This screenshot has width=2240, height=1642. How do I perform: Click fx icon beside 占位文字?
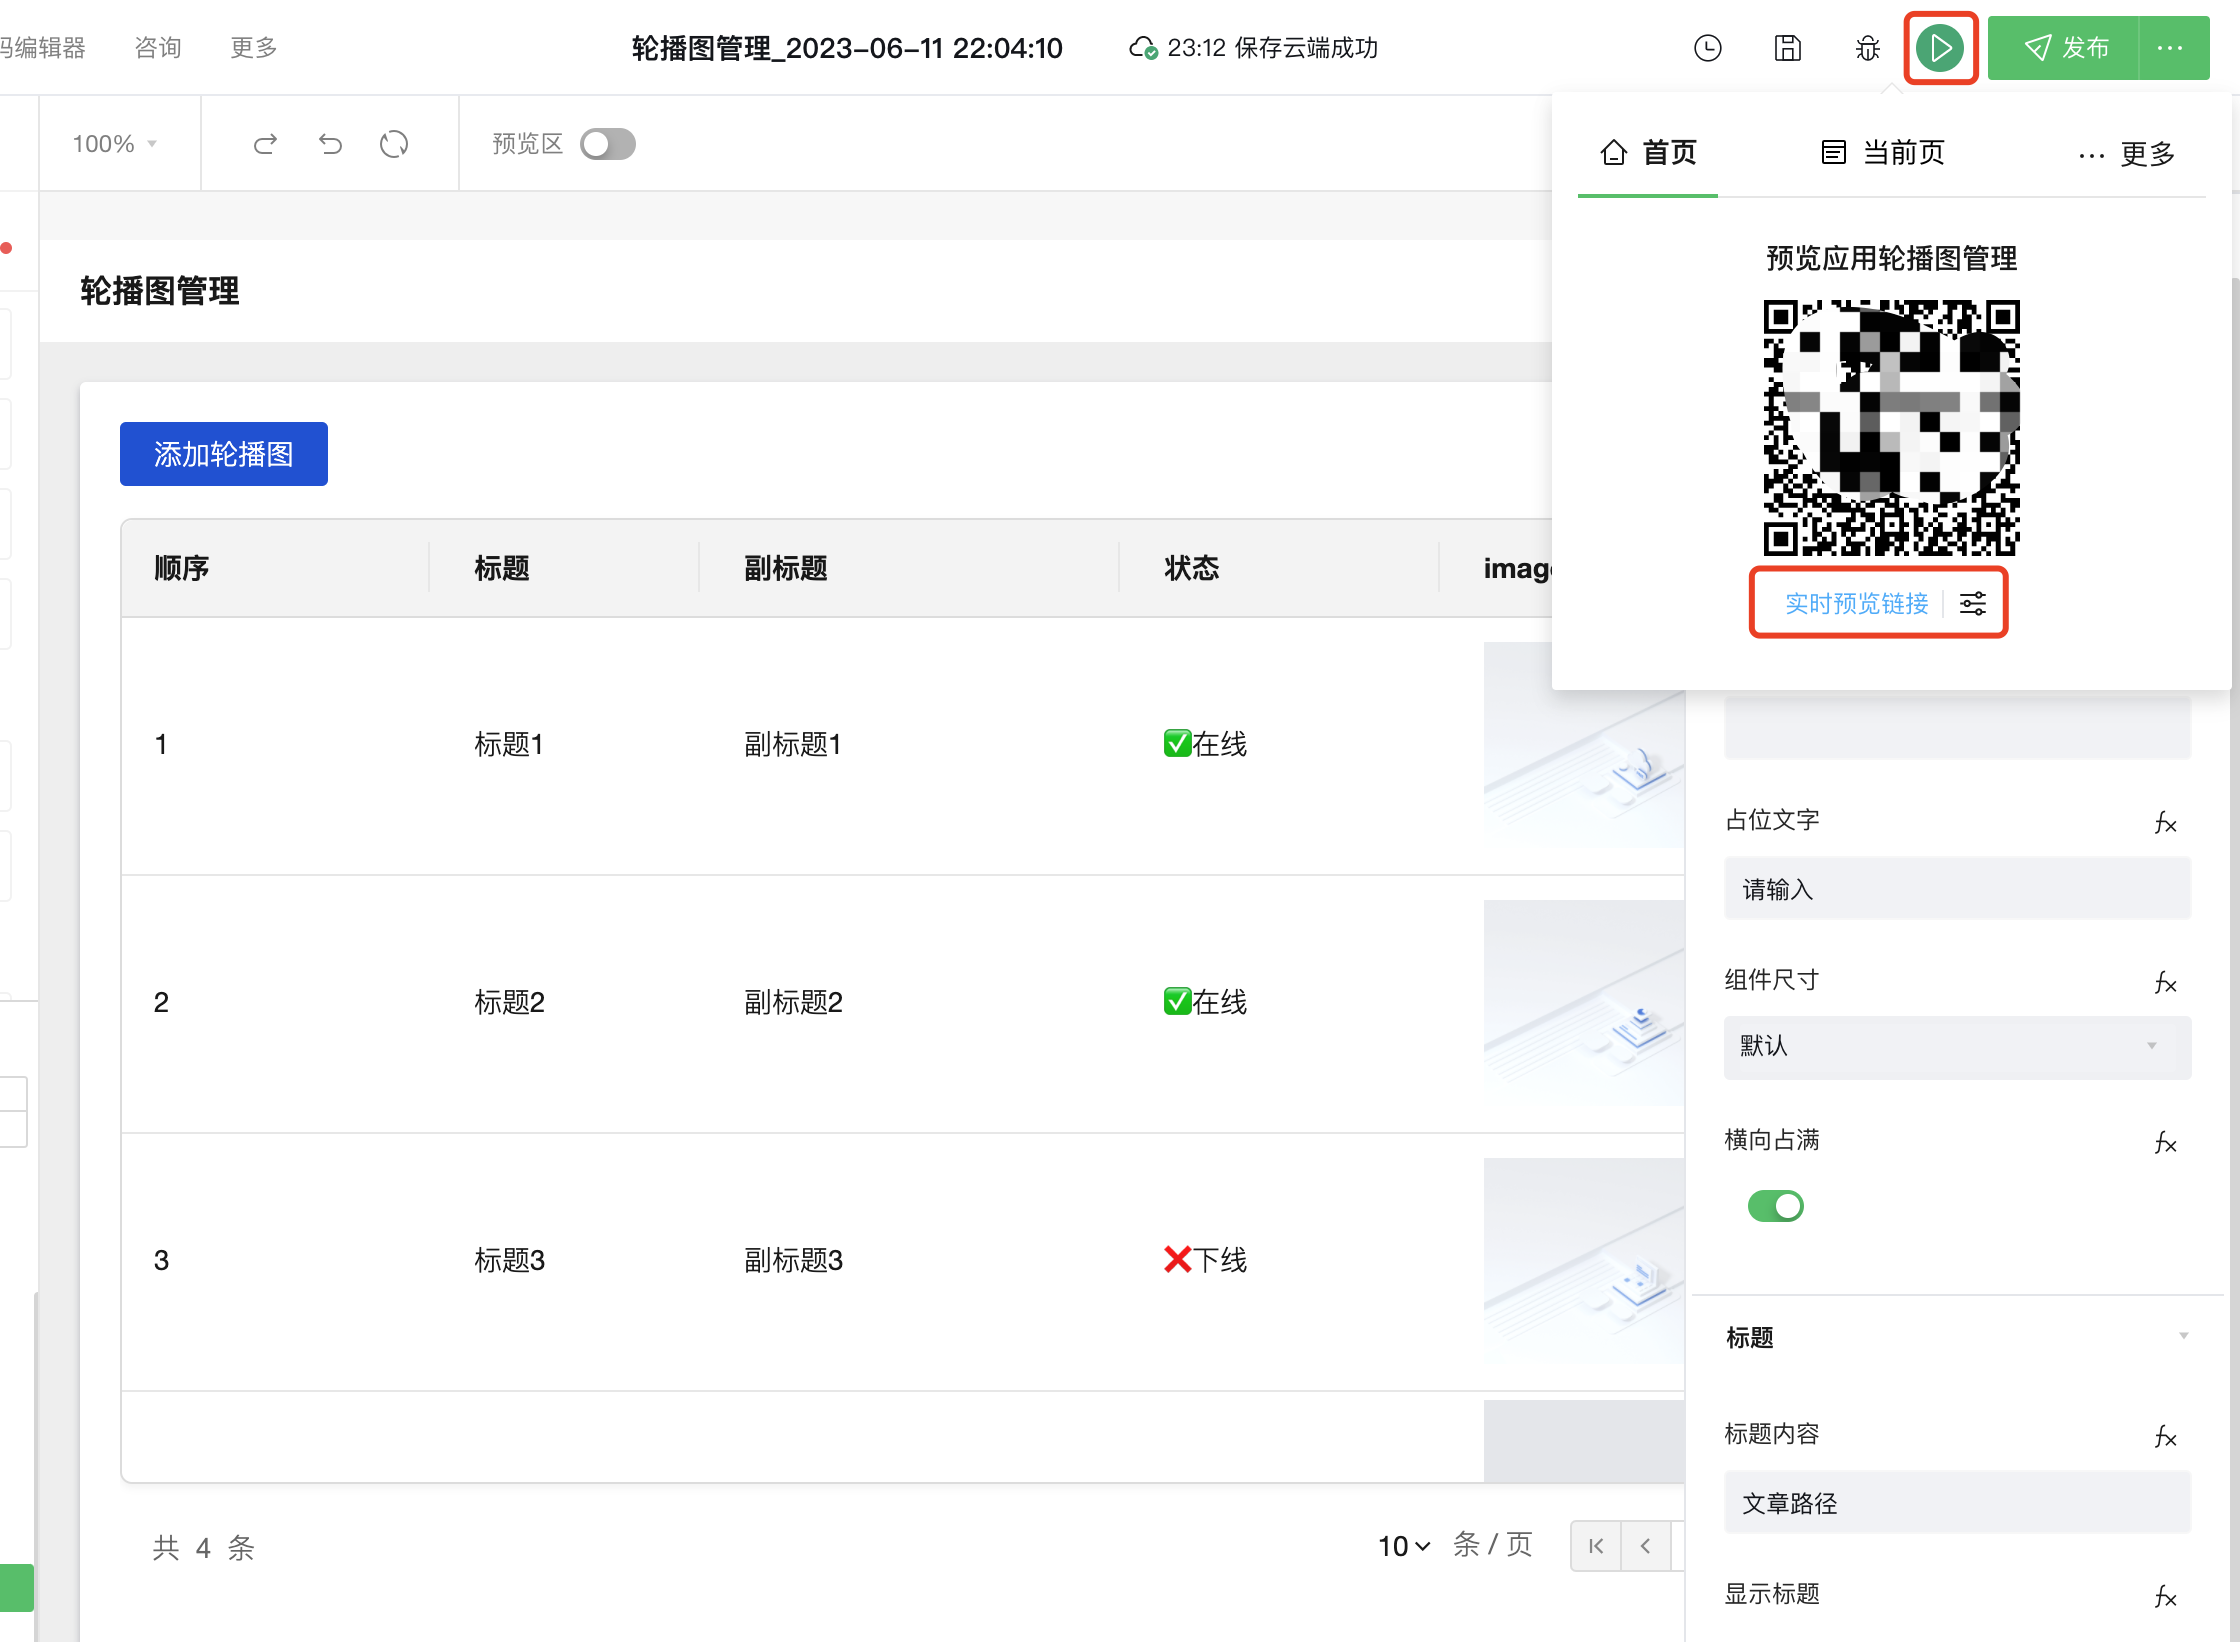coord(2165,822)
